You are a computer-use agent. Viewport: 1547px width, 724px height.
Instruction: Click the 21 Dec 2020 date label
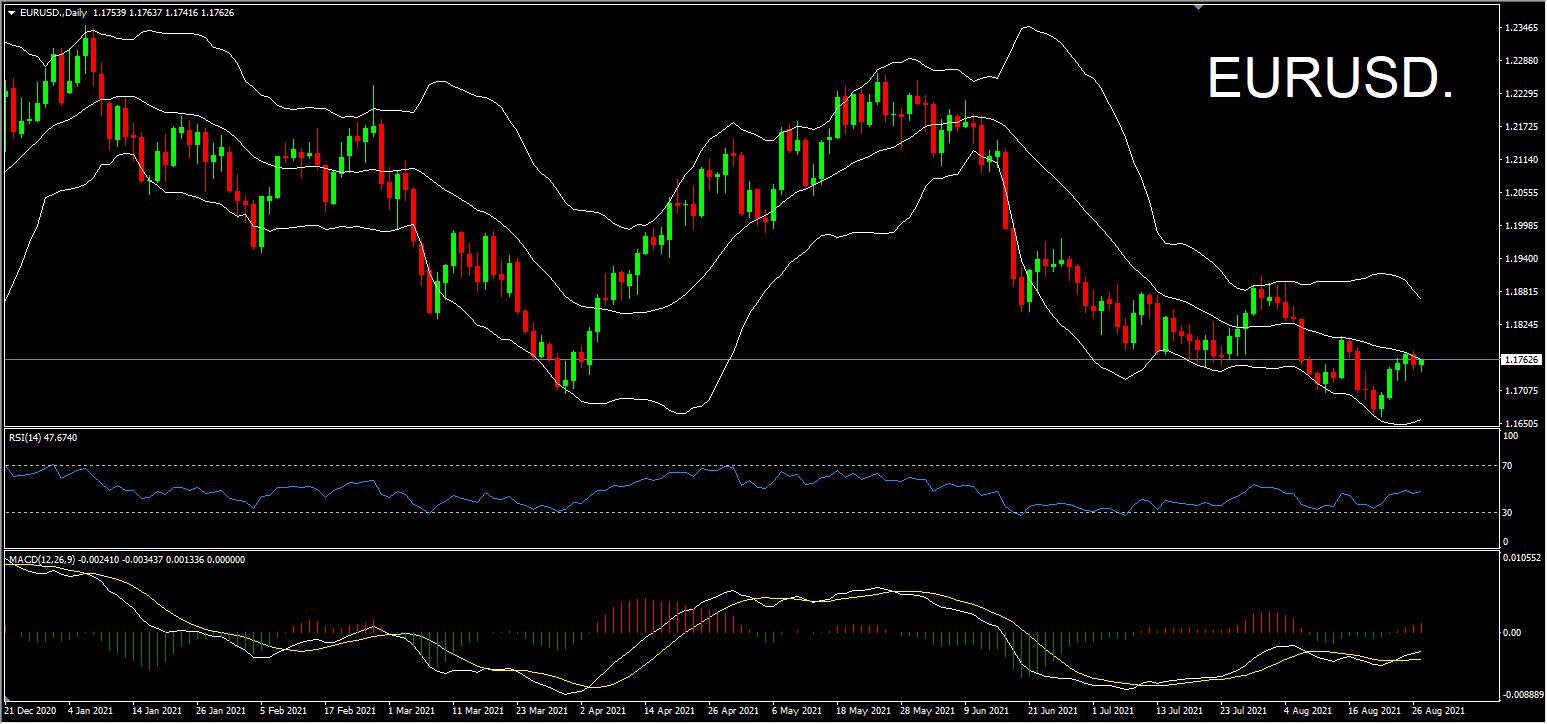coord(30,710)
